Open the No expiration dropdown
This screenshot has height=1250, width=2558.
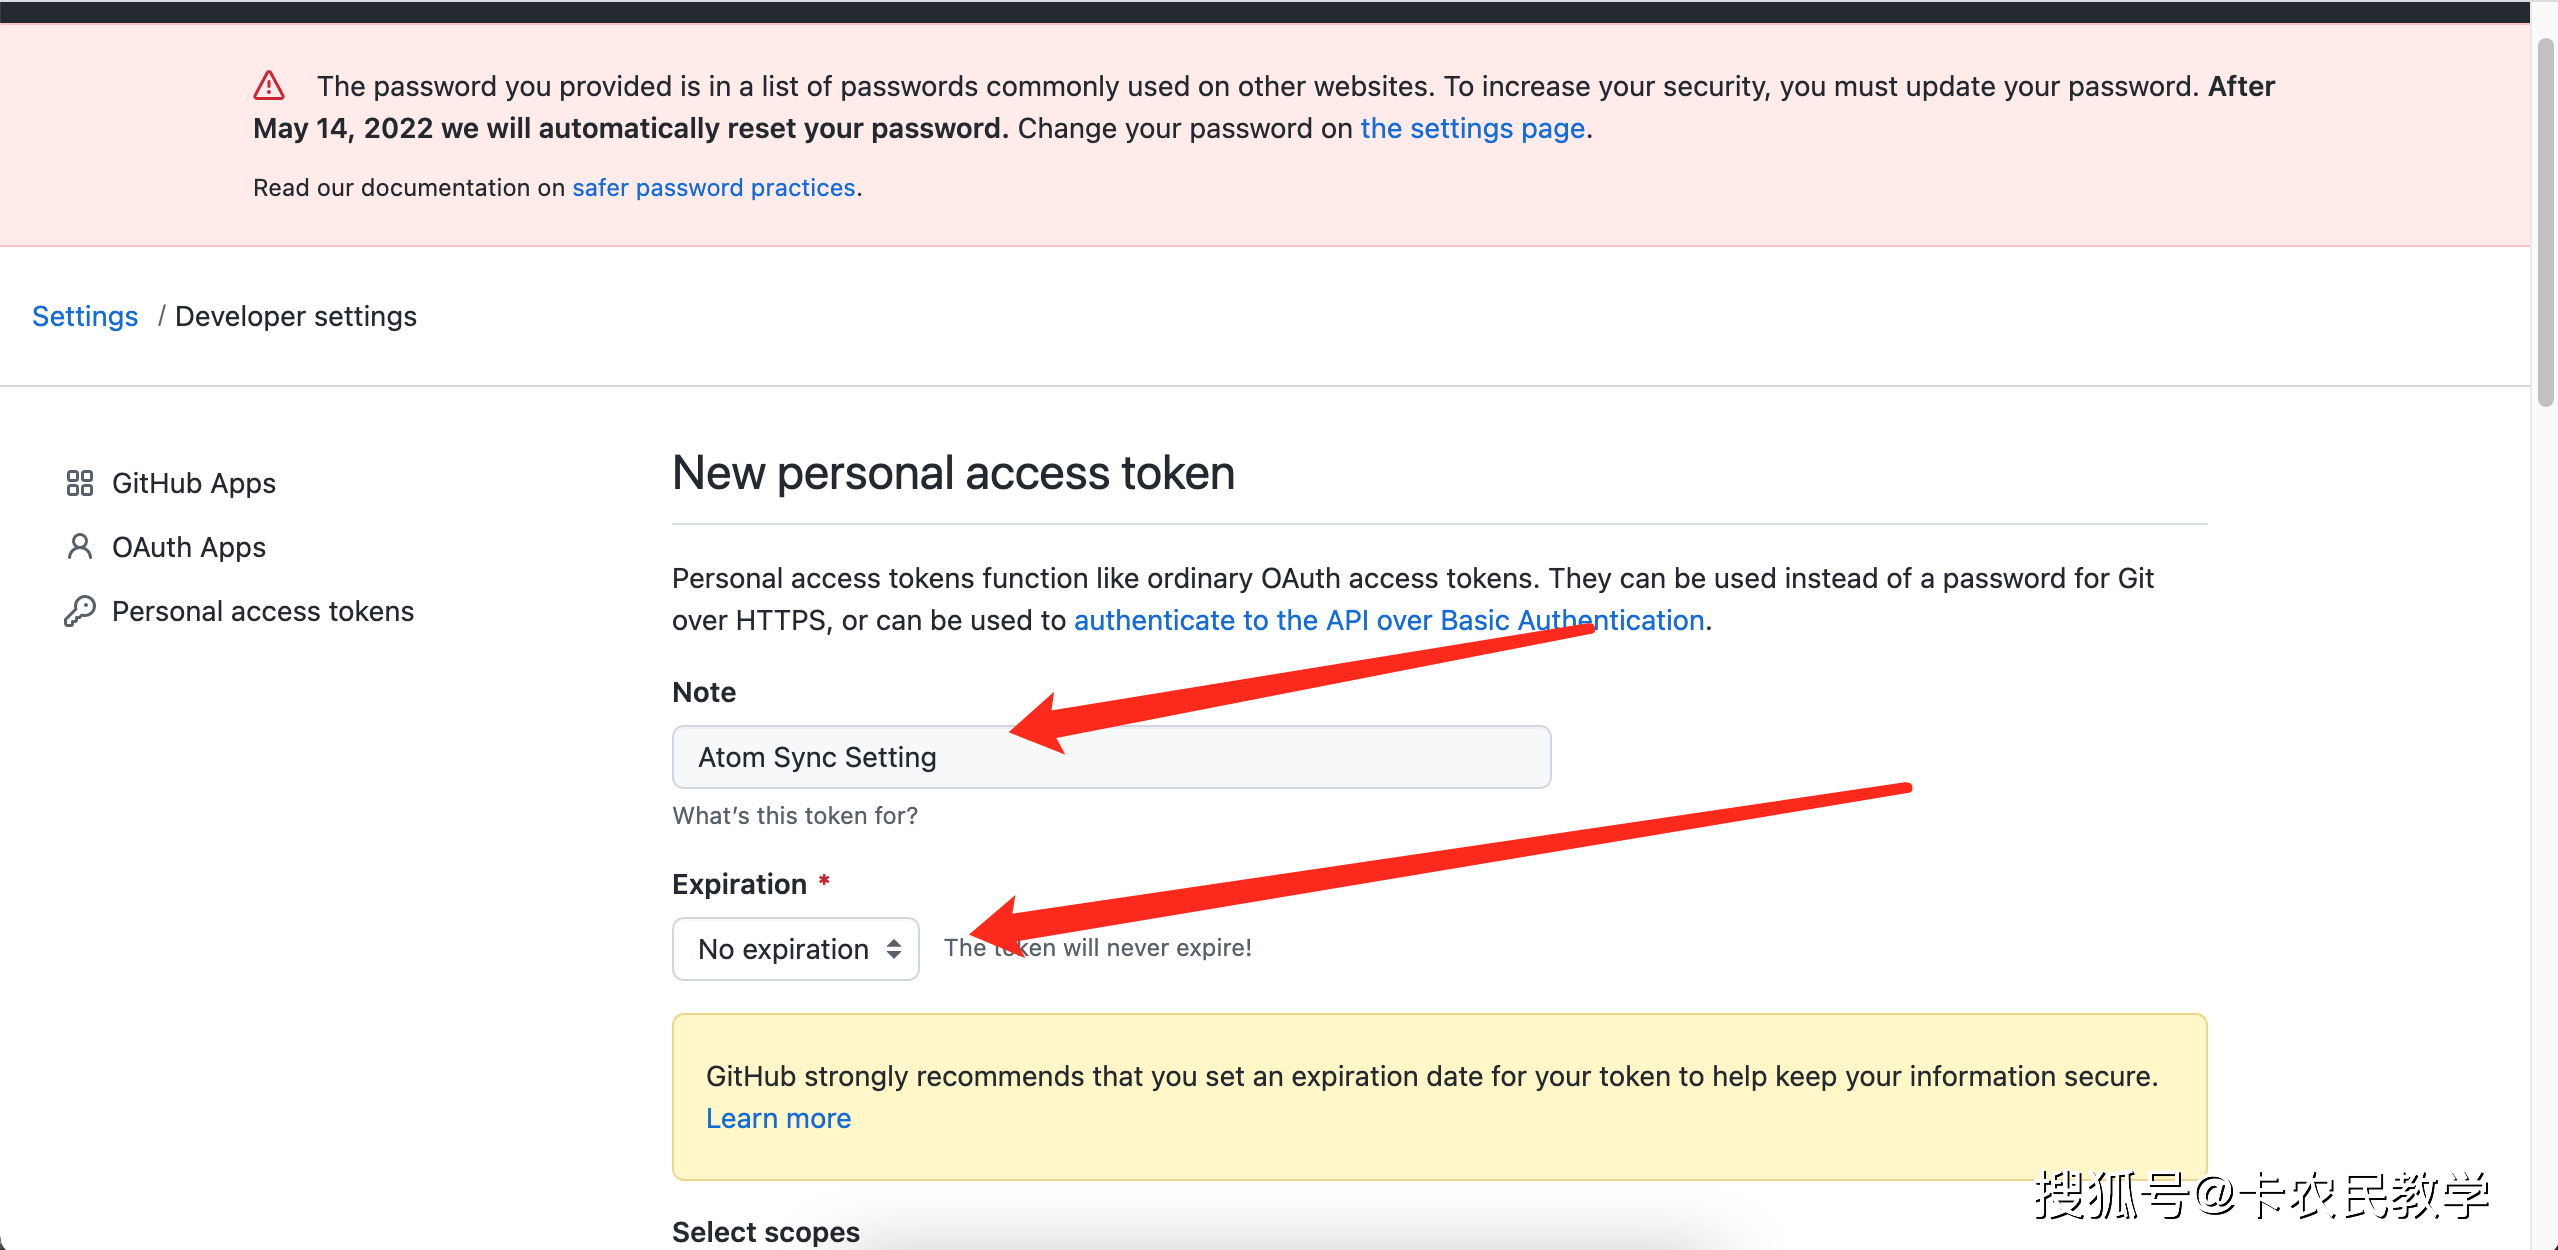point(796,949)
